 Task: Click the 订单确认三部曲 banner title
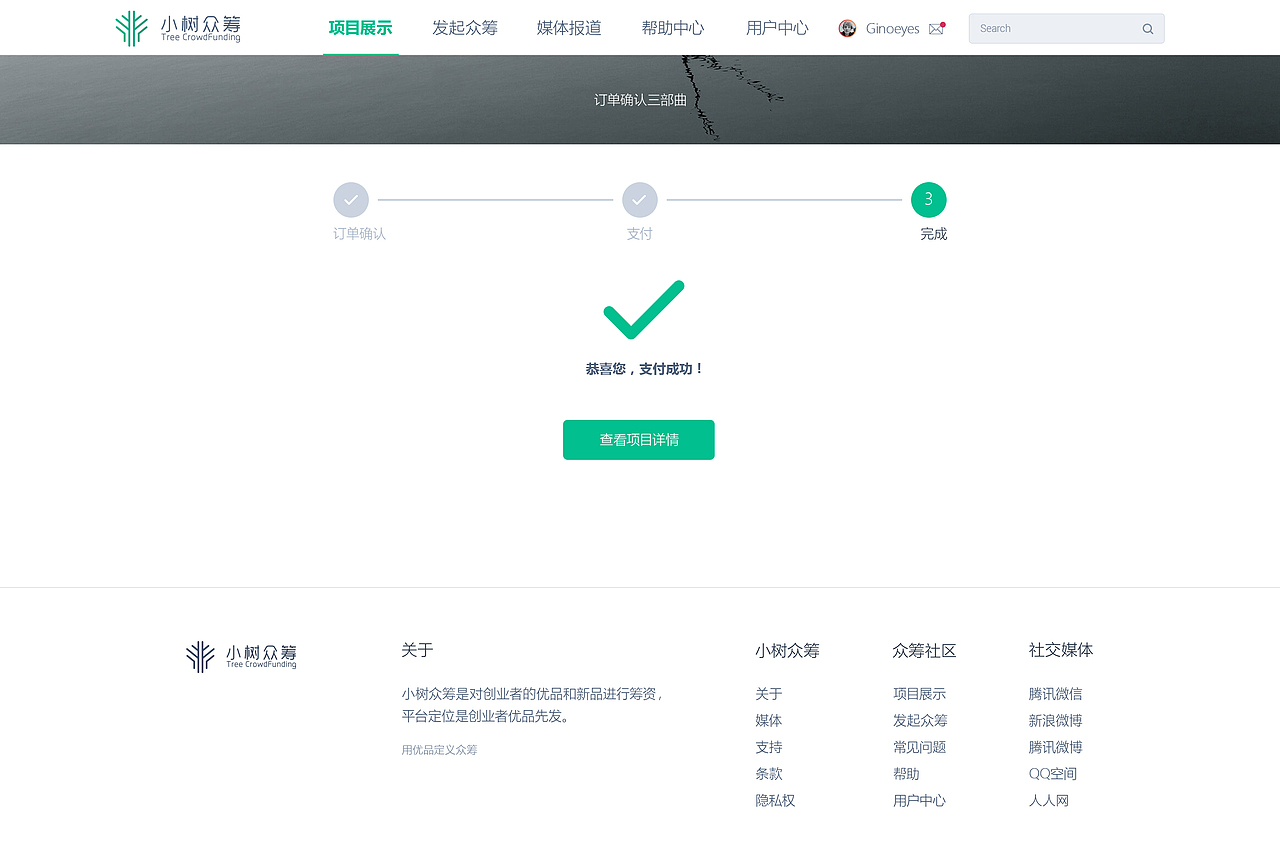641,100
